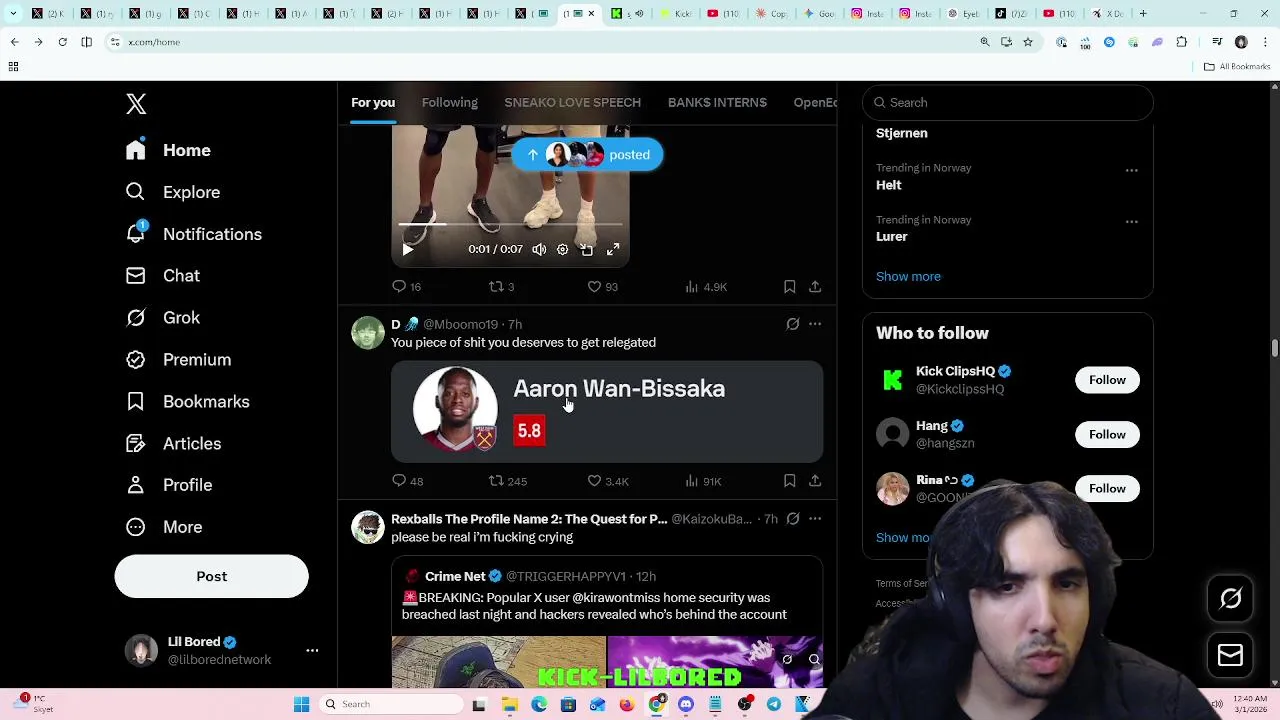Open video settings gear icon
Image resolution: width=1280 pixels, height=720 pixels.
[562, 249]
